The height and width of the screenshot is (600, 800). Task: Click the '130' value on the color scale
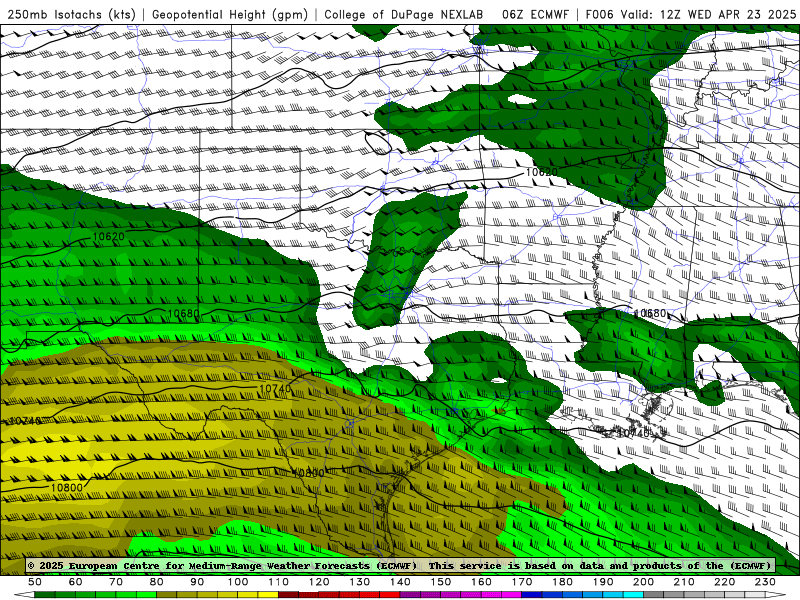360,582
